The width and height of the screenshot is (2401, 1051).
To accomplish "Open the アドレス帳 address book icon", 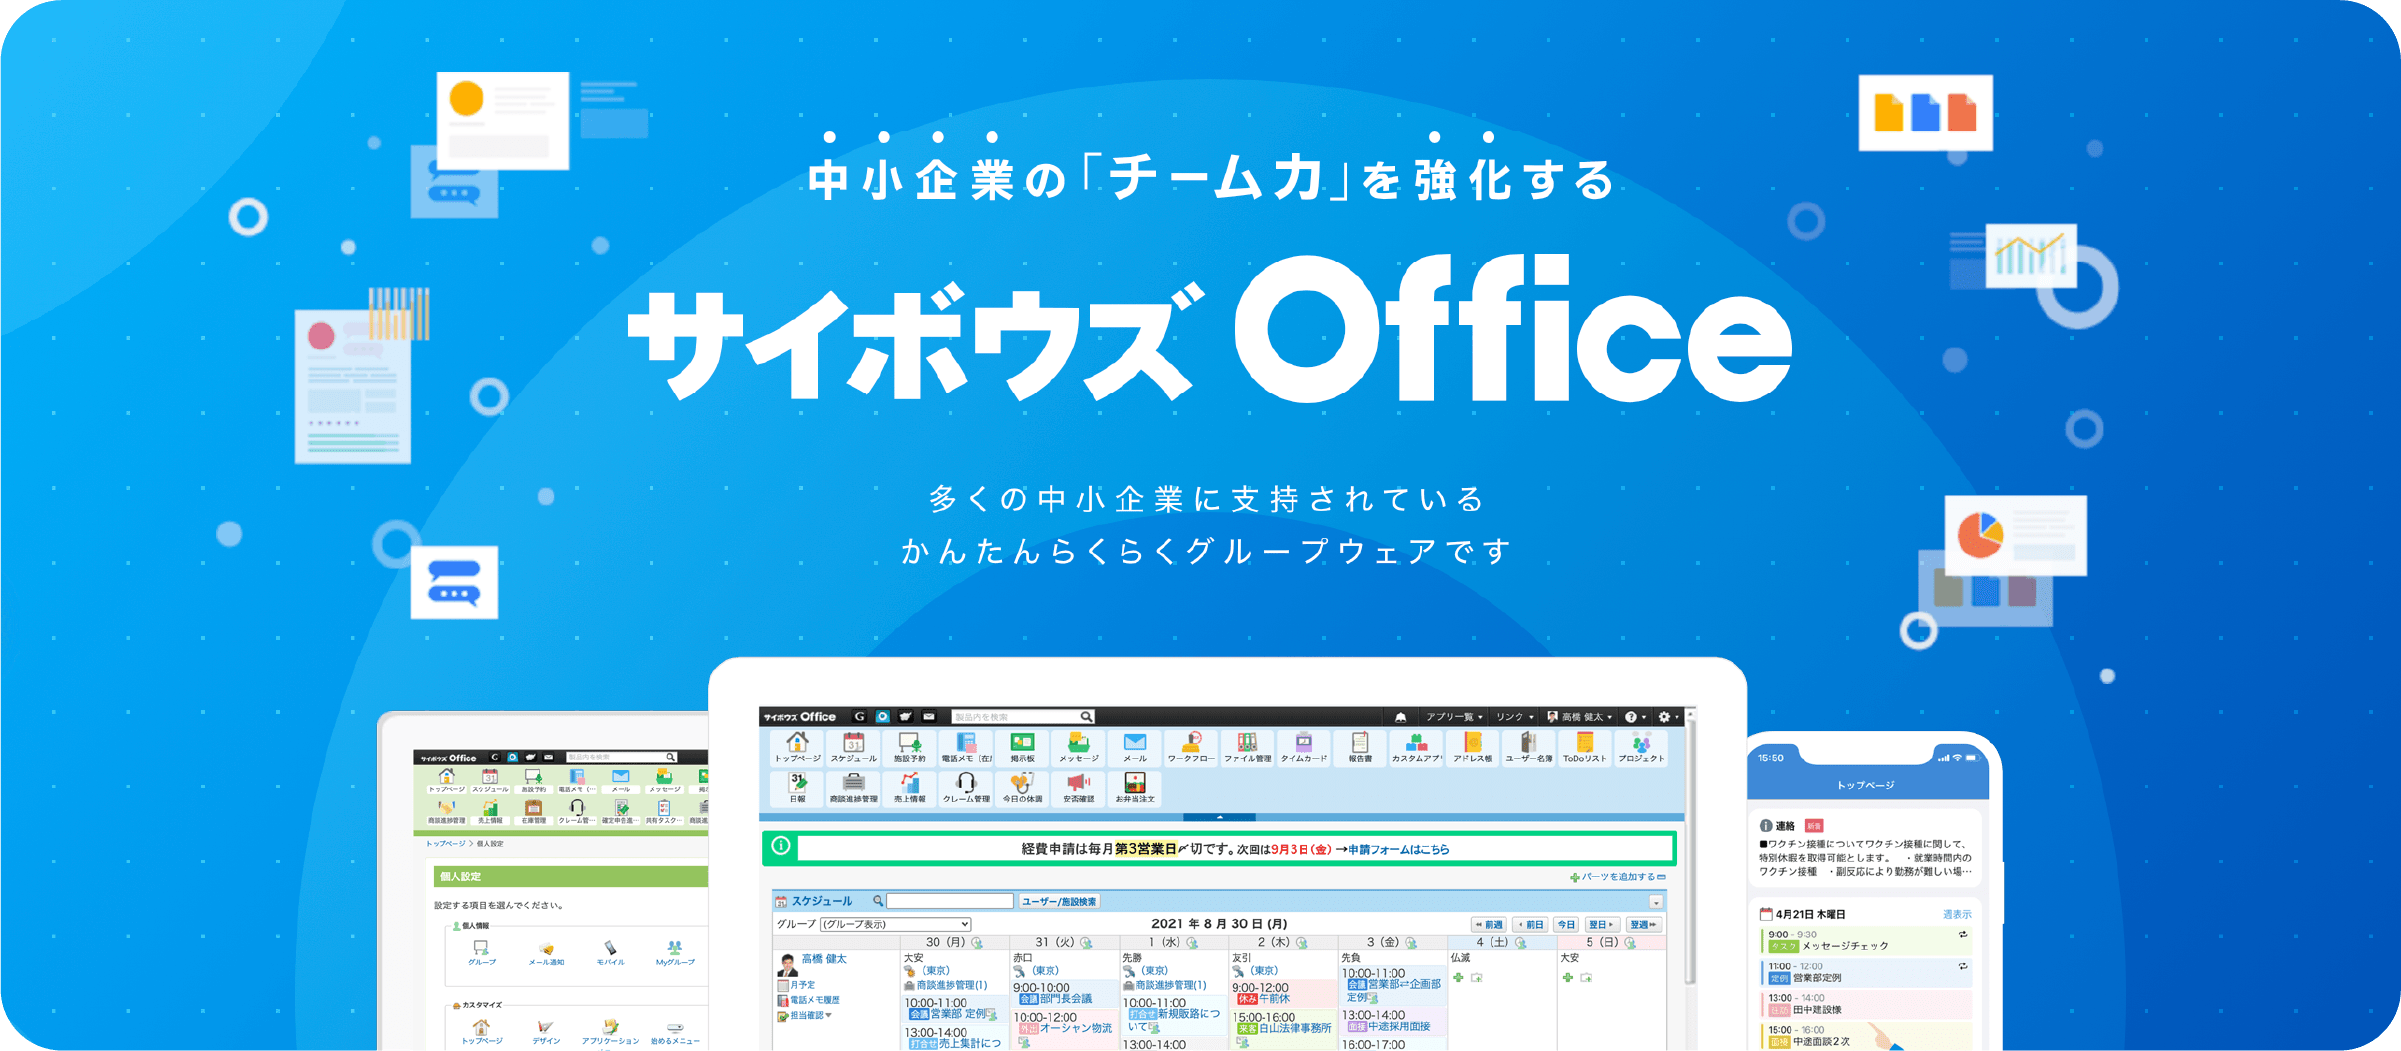I will point(1472,748).
